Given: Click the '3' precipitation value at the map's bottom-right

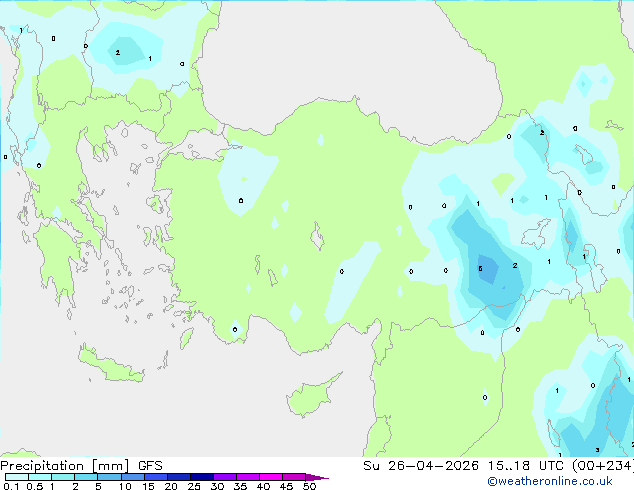Looking at the screenshot, I should [x=598, y=450].
